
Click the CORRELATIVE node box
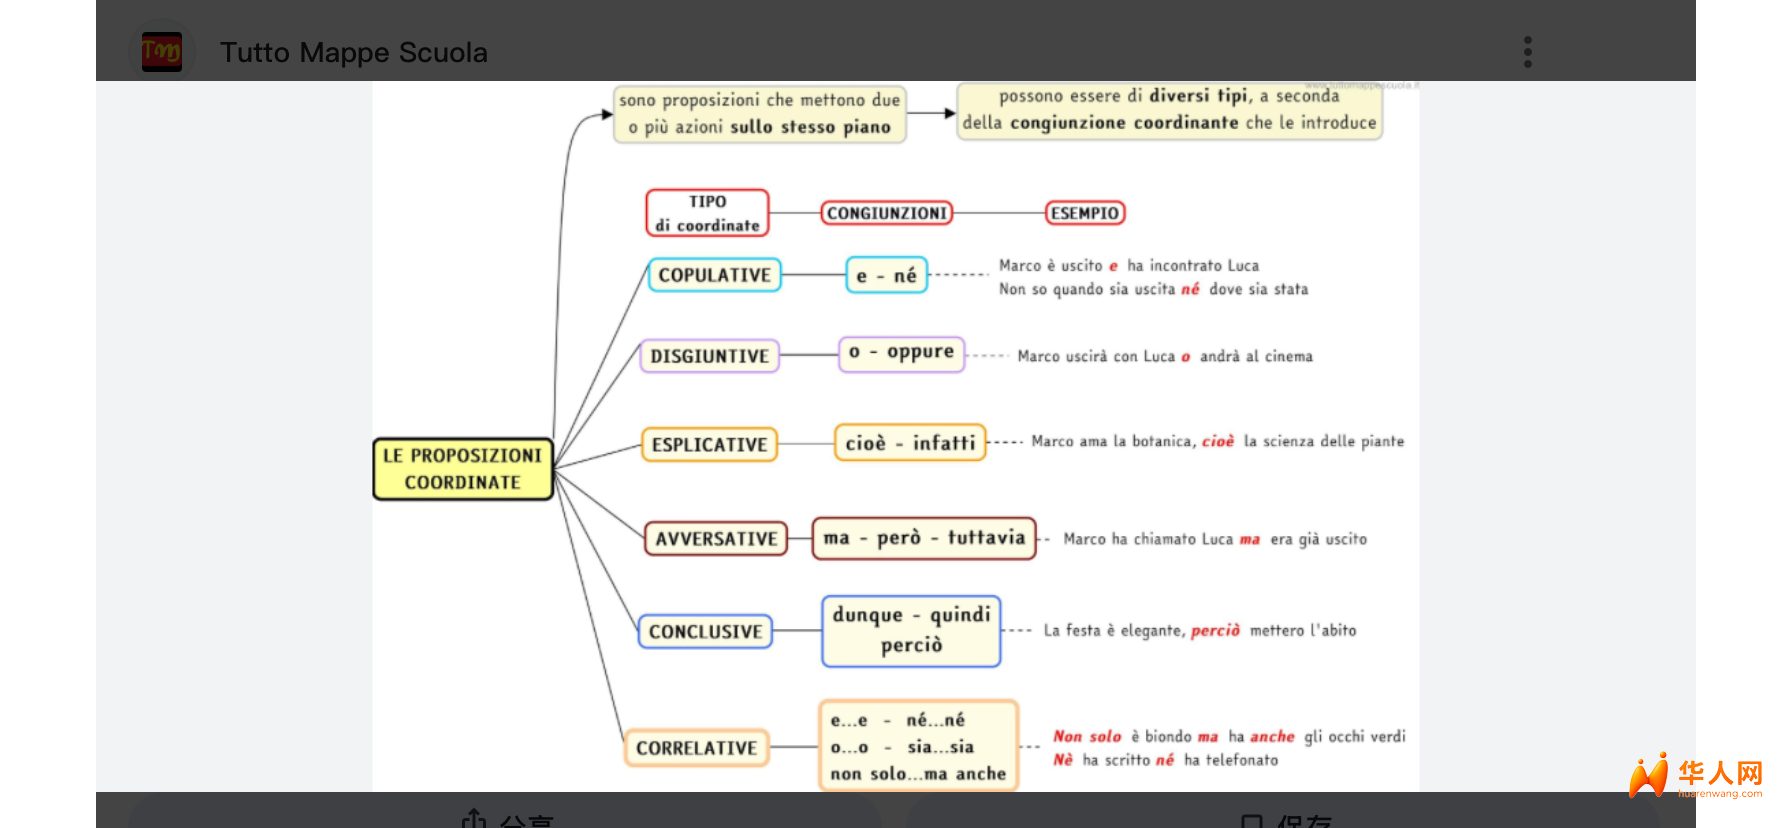(x=696, y=748)
